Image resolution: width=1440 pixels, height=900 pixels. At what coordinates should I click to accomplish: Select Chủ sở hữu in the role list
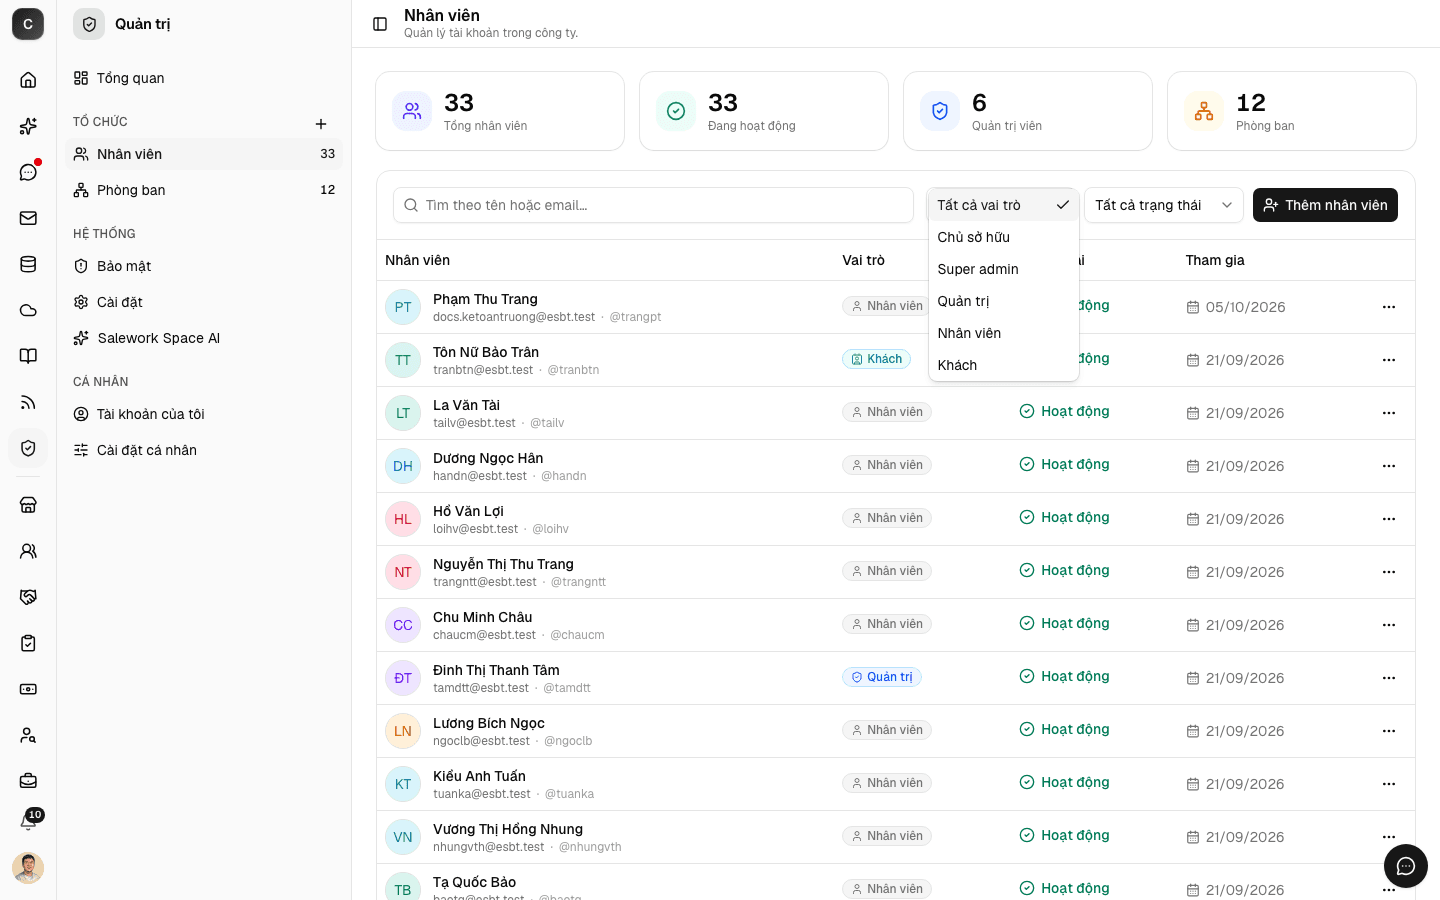tap(1003, 237)
